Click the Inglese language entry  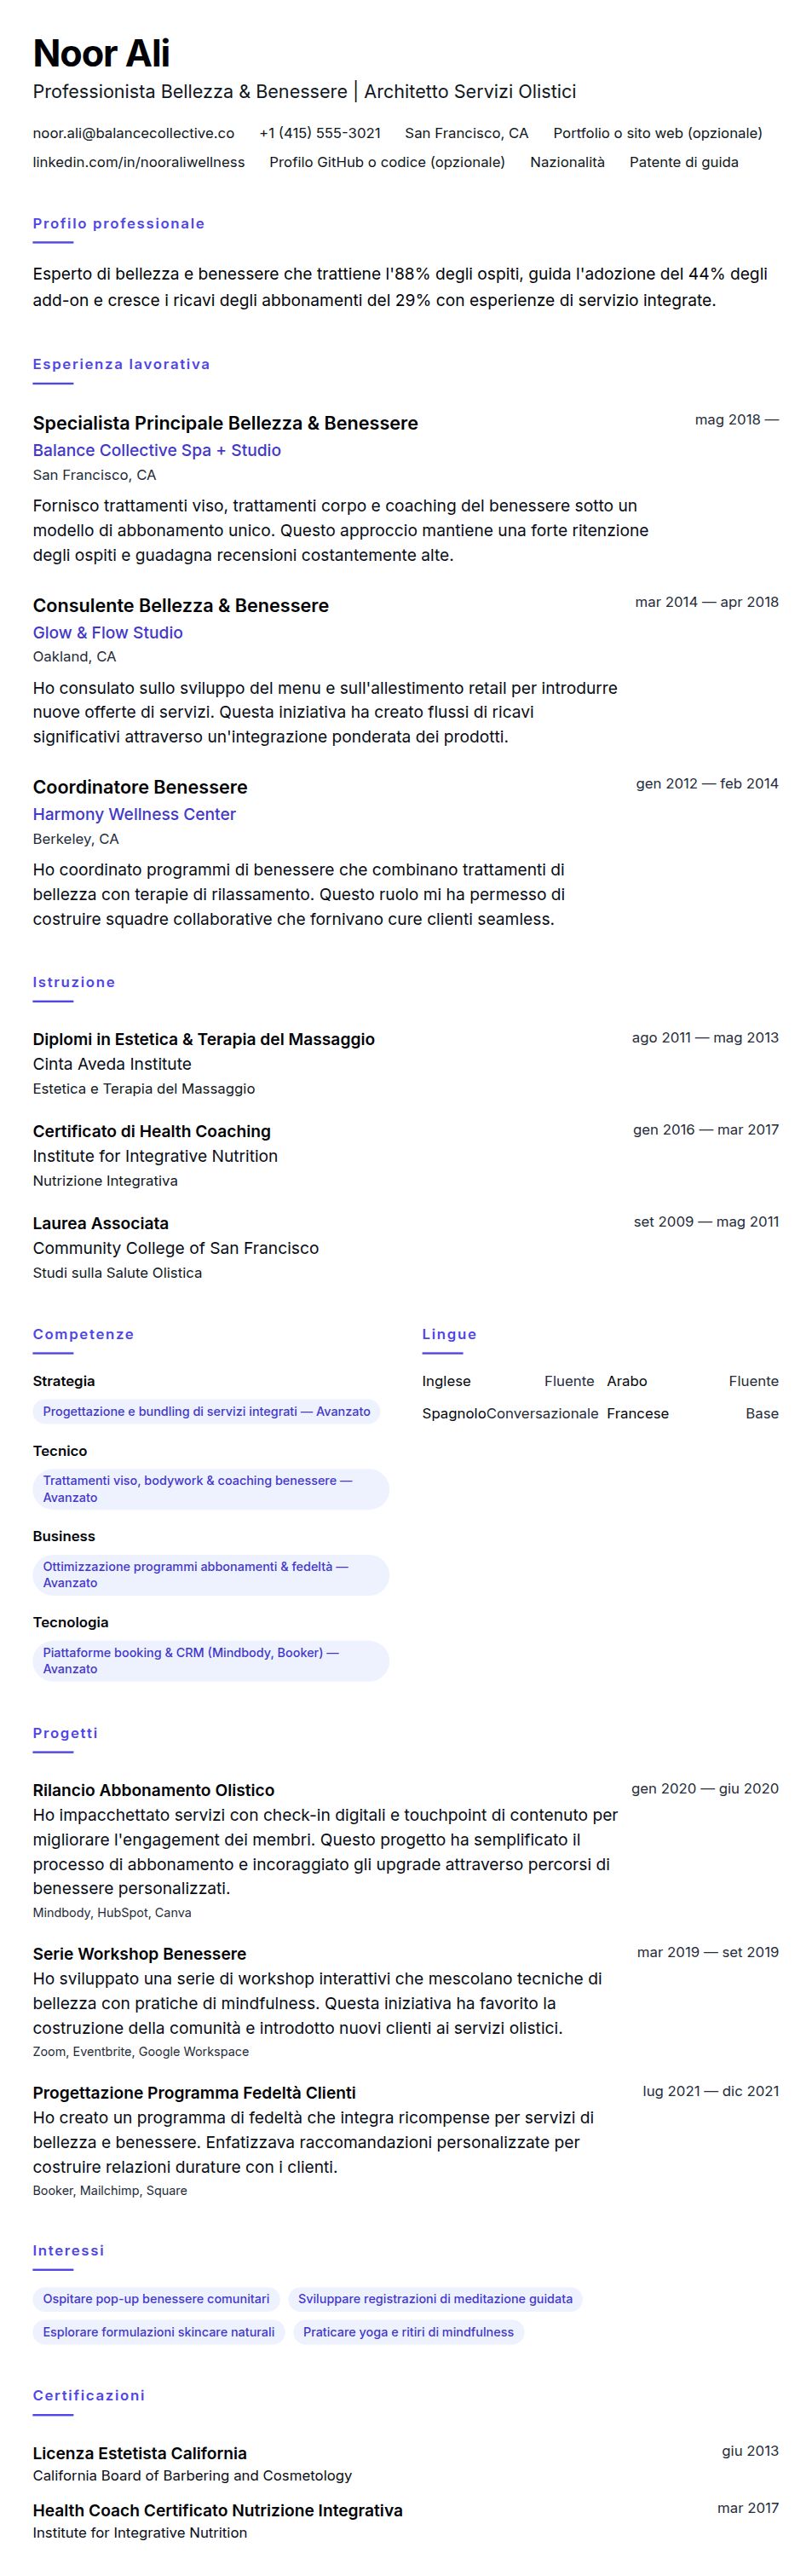tap(508, 1381)
